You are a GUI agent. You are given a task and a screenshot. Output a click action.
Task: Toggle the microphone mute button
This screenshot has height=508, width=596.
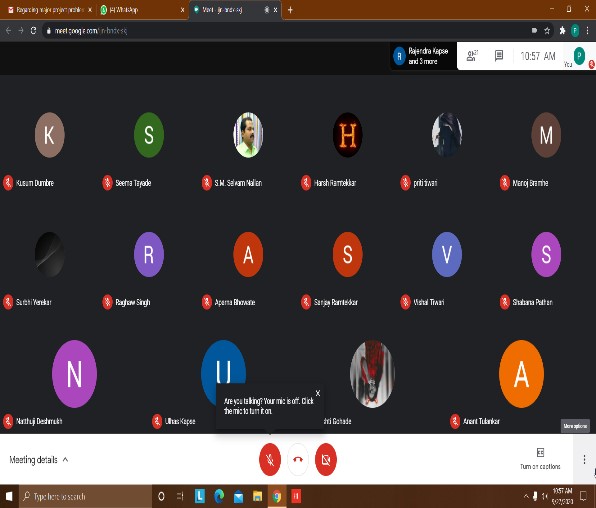[270, 459]
